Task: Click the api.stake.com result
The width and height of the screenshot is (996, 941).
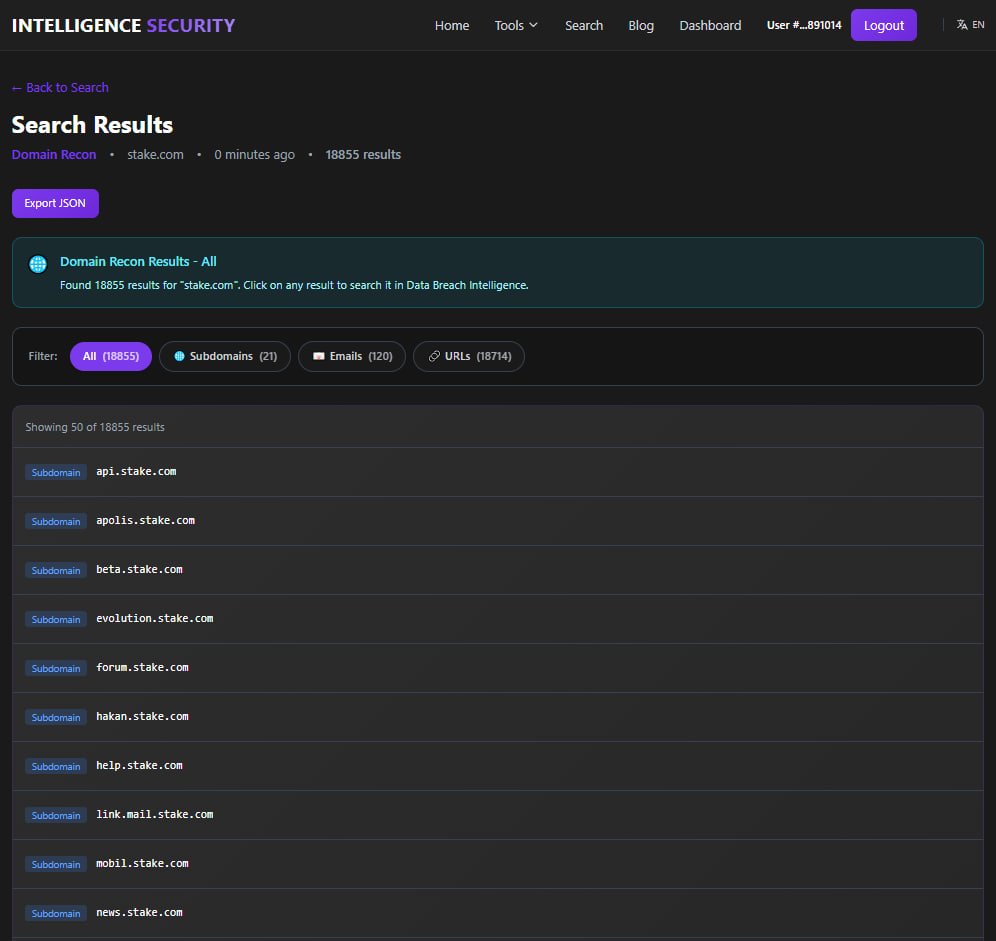Action: (x=497, y=472)
